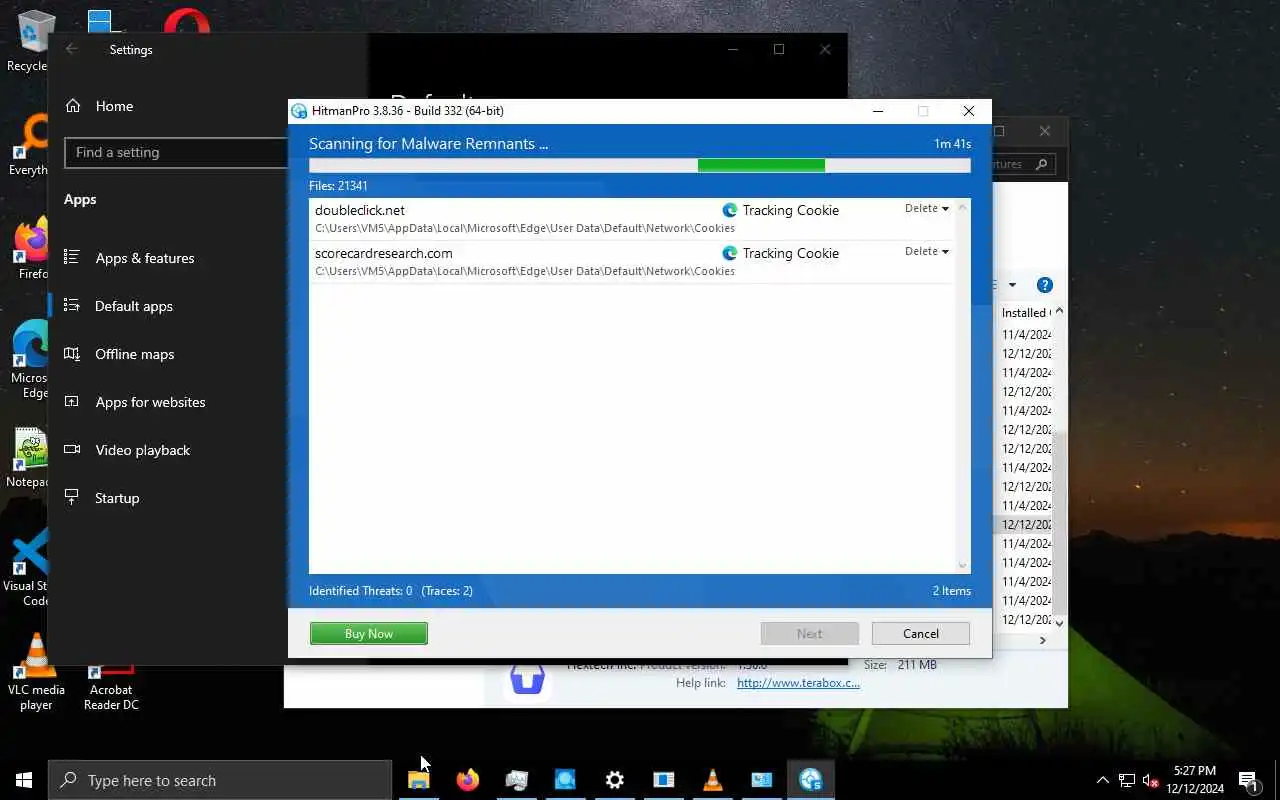Open the Delete dropdown for doubleclick.net
The width and height of the screenshot is (1280, 800).
[x=927, y=208]
